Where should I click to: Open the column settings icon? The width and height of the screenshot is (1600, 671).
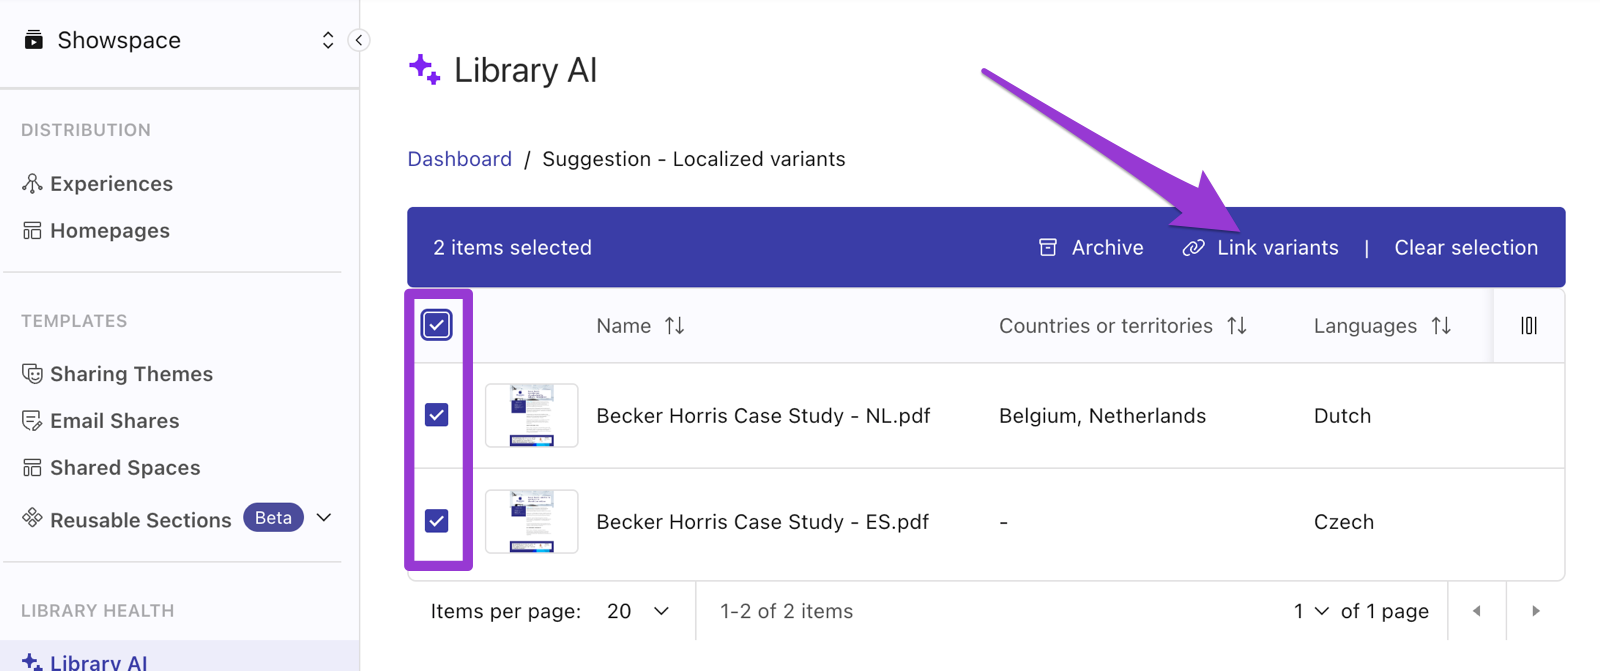(x=1529, y=326)
